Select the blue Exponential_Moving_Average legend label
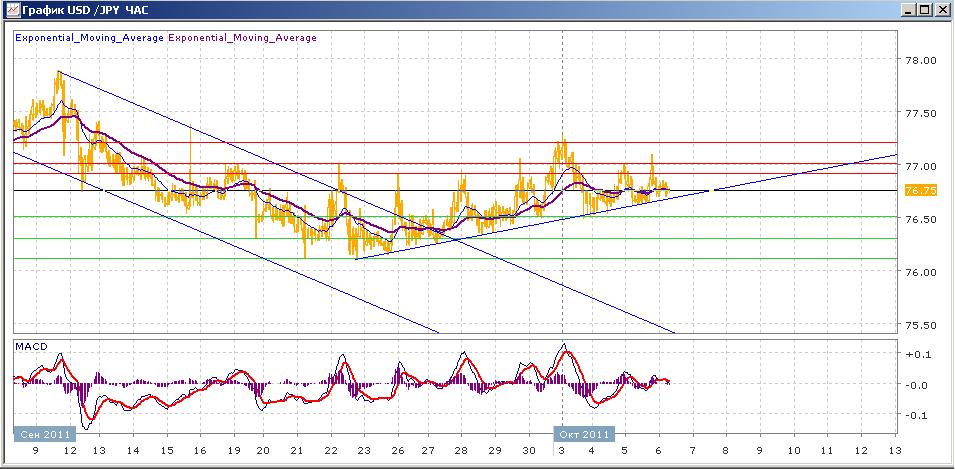This screenshot has height=469, width=955. tap(88, 38)
